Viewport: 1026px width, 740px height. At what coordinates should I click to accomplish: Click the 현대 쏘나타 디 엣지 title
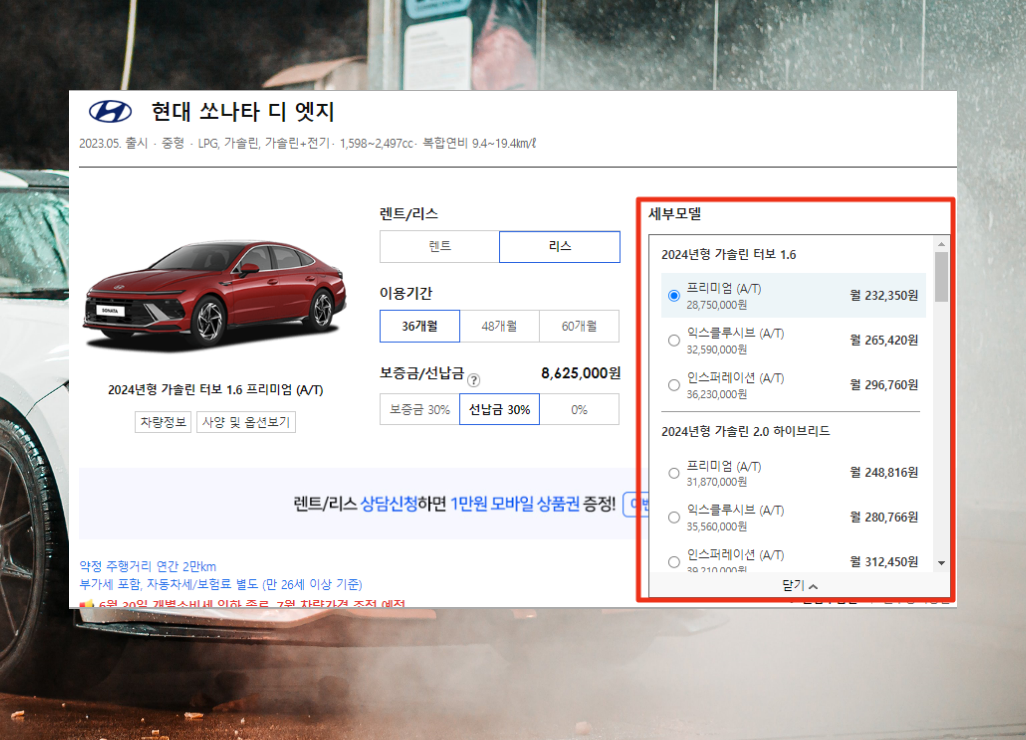pos(243,112)
